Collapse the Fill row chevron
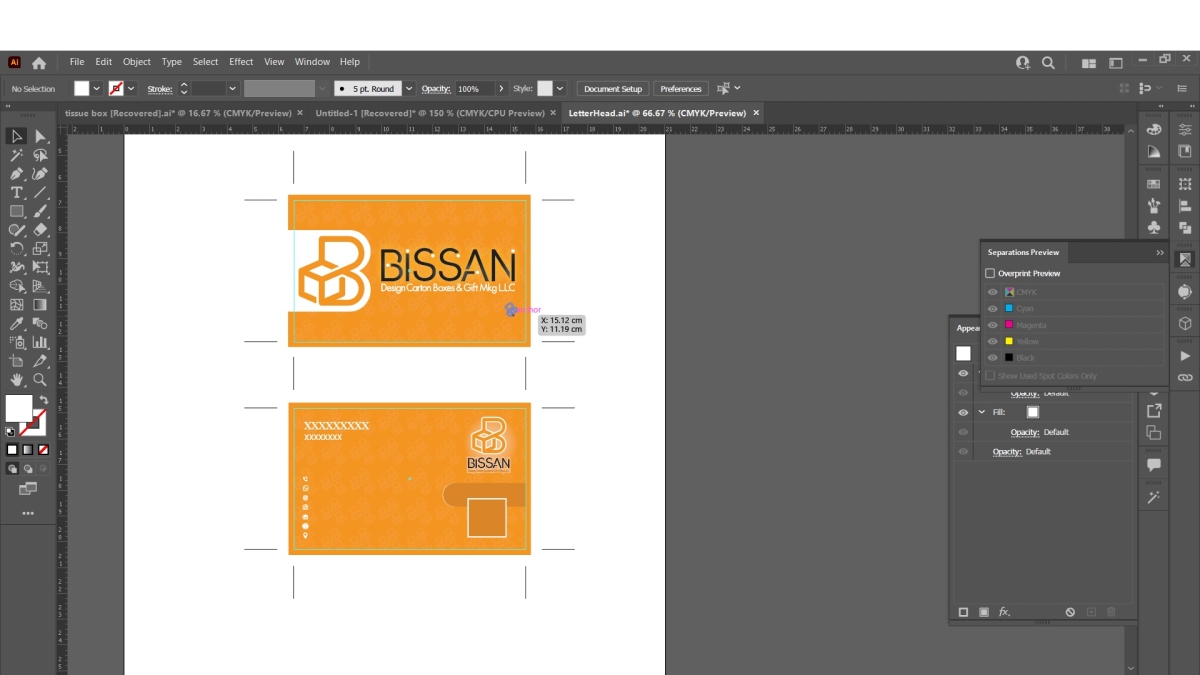Screen dimensions: 1200x675 tap(982, 412)
